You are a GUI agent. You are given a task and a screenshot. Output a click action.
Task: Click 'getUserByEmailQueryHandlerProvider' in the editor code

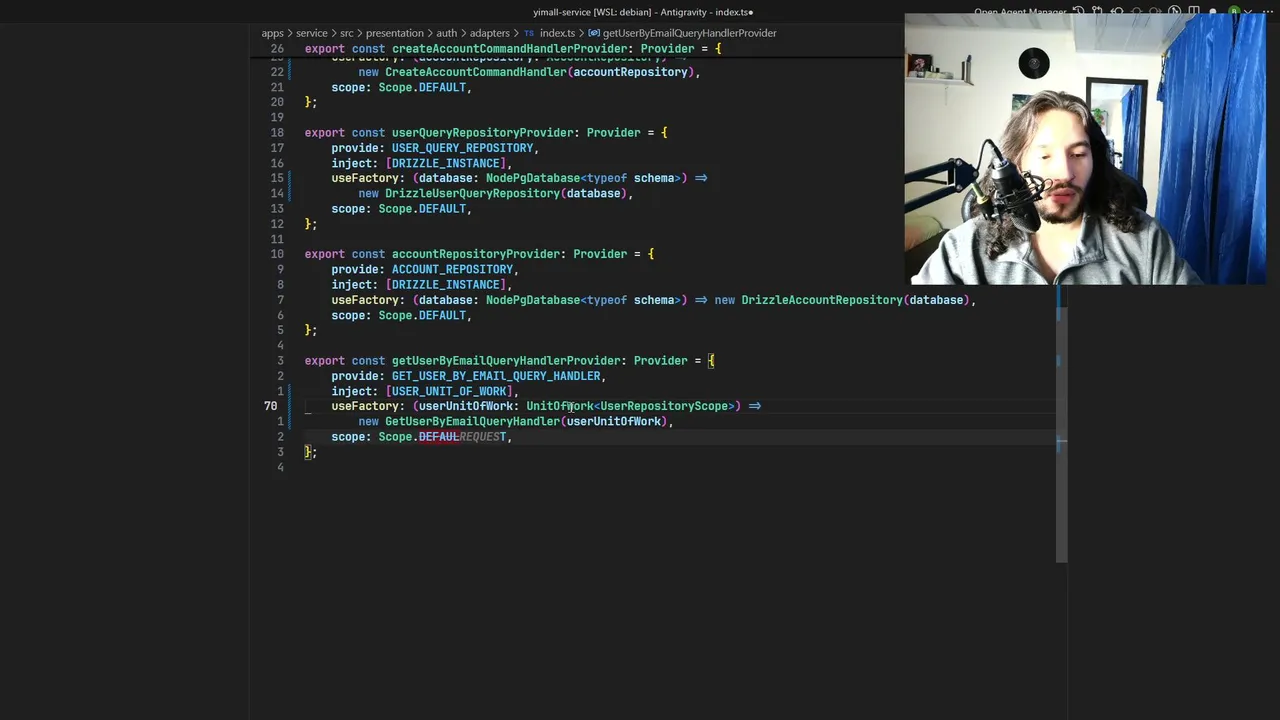tap(505, 361)
